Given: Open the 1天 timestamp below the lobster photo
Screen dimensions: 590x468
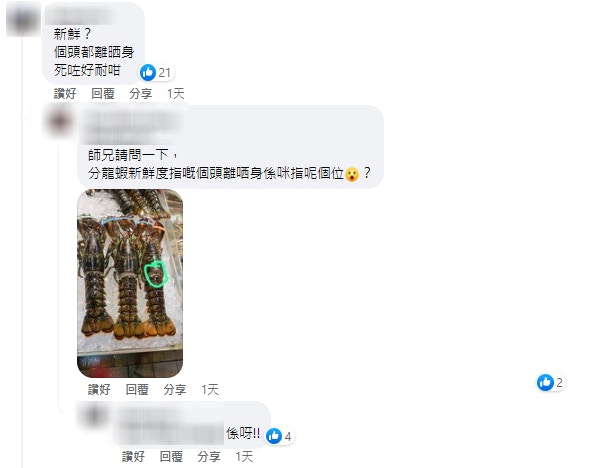Looking at the screenshot, I should coord(210,389).
